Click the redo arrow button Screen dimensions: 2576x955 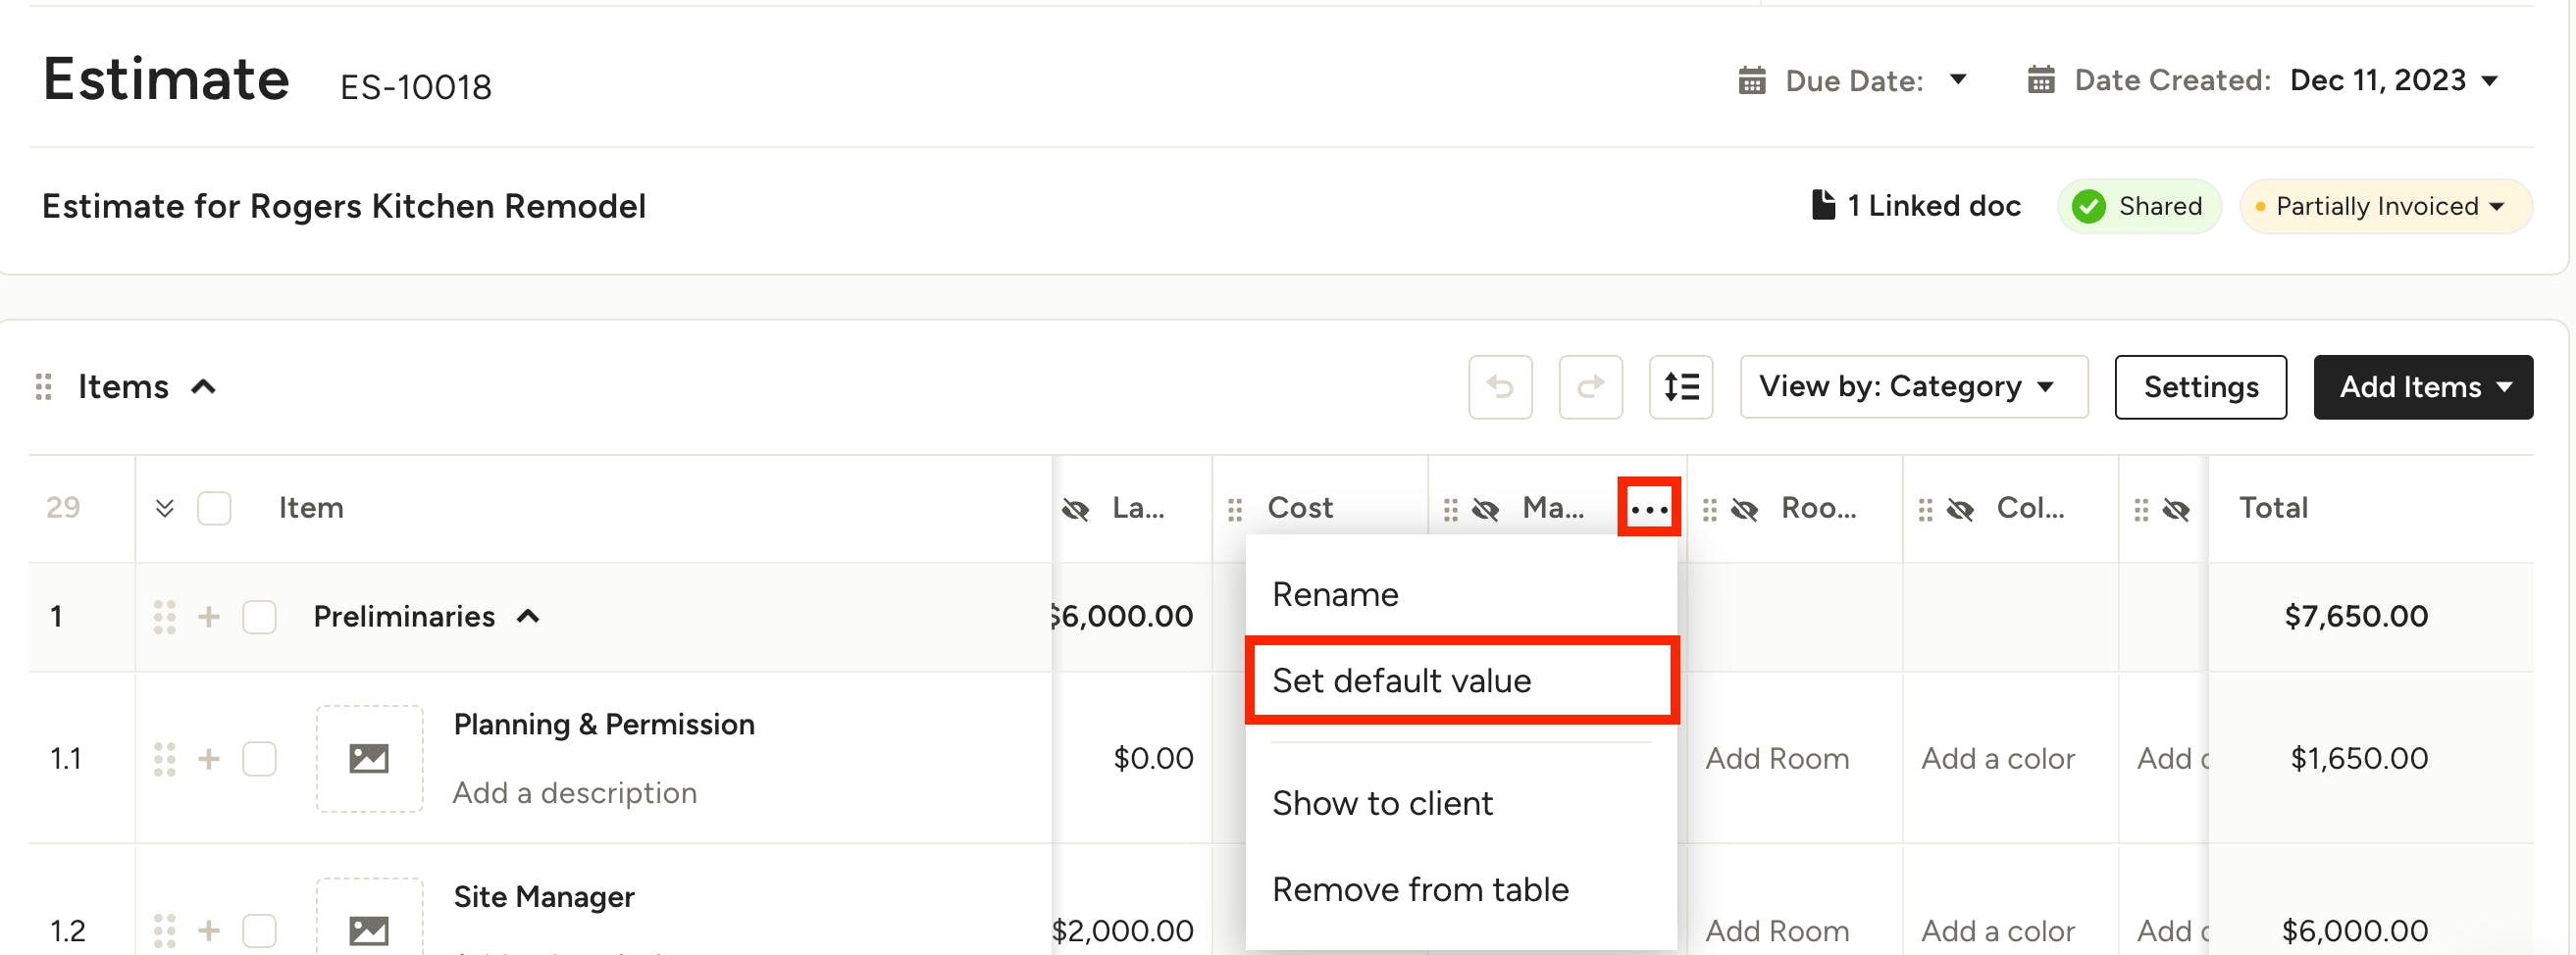pos(1590,387)
